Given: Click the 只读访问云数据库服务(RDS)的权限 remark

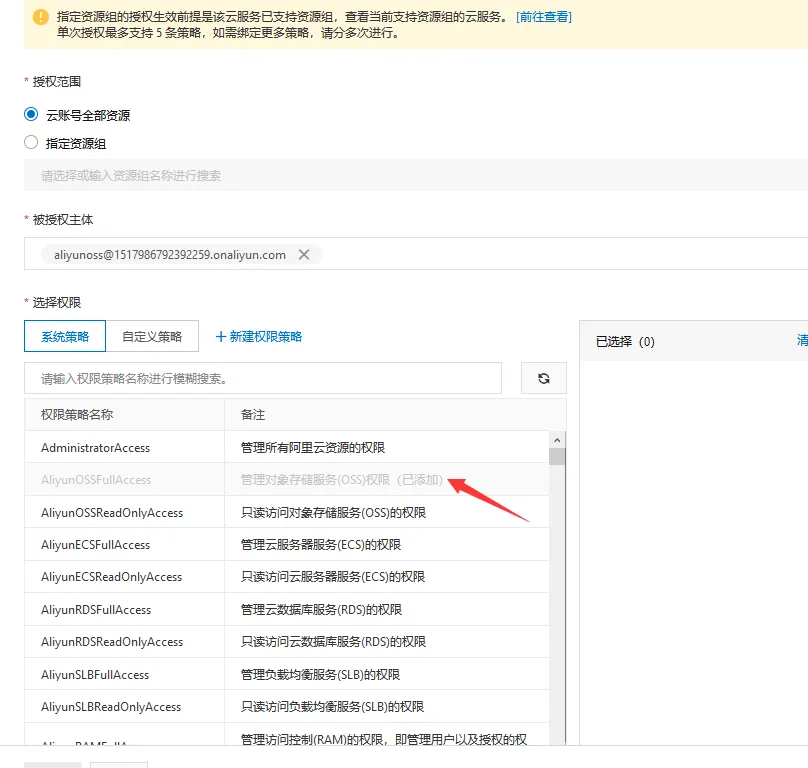Looking at the screenshot, I should coord(333,641).
